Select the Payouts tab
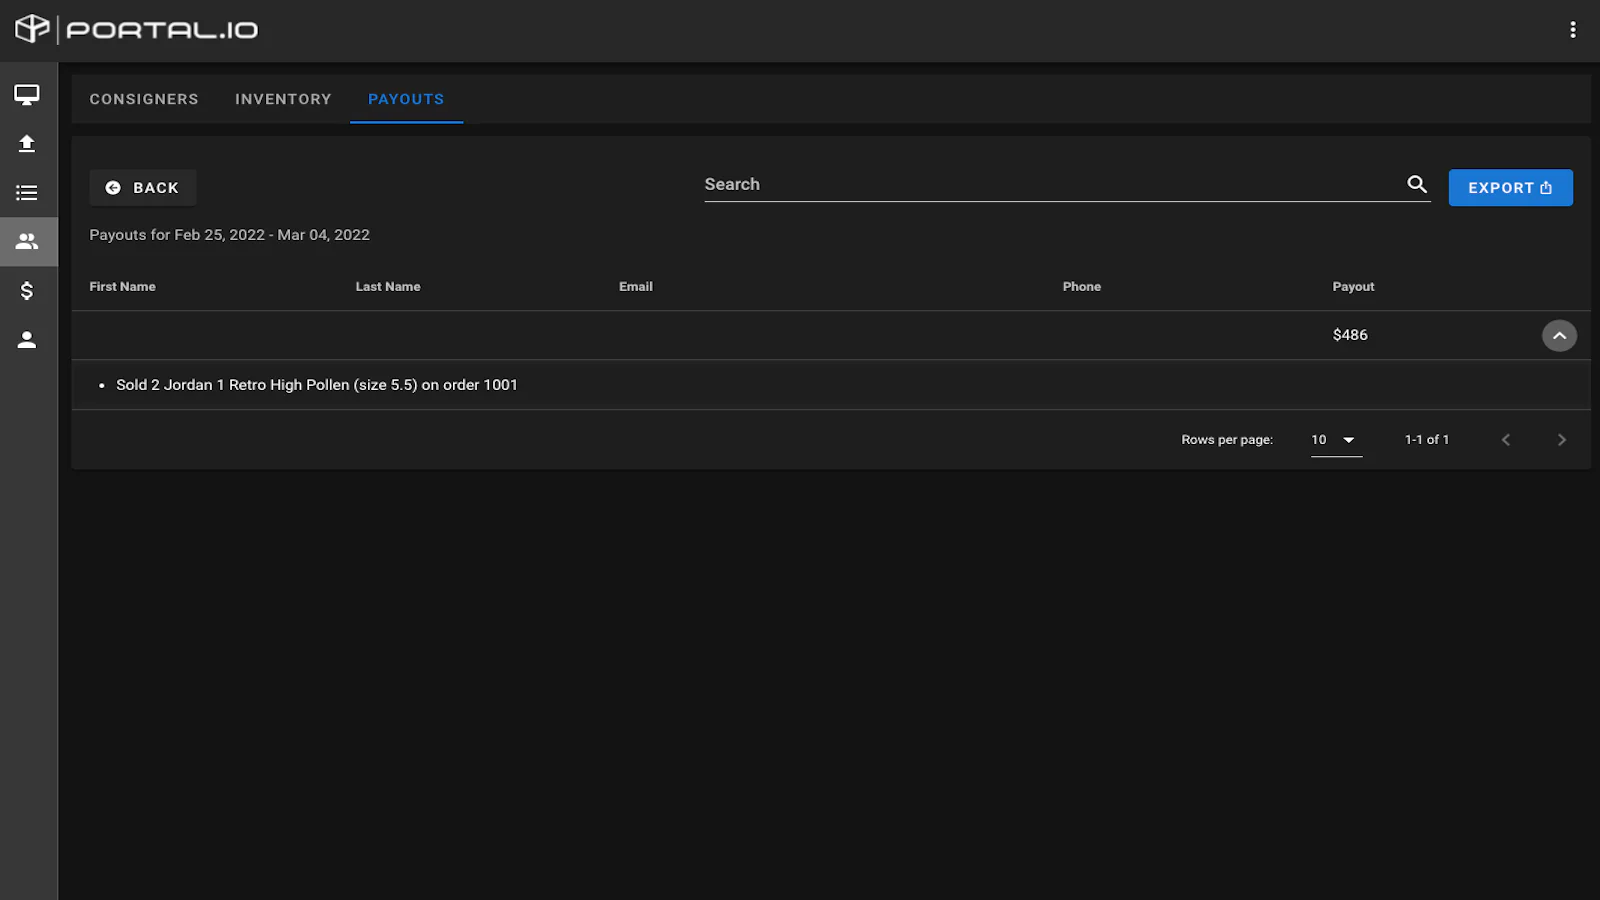This screenshot has height=900, width=1600. pyautogui.click(x=406, y=99)
